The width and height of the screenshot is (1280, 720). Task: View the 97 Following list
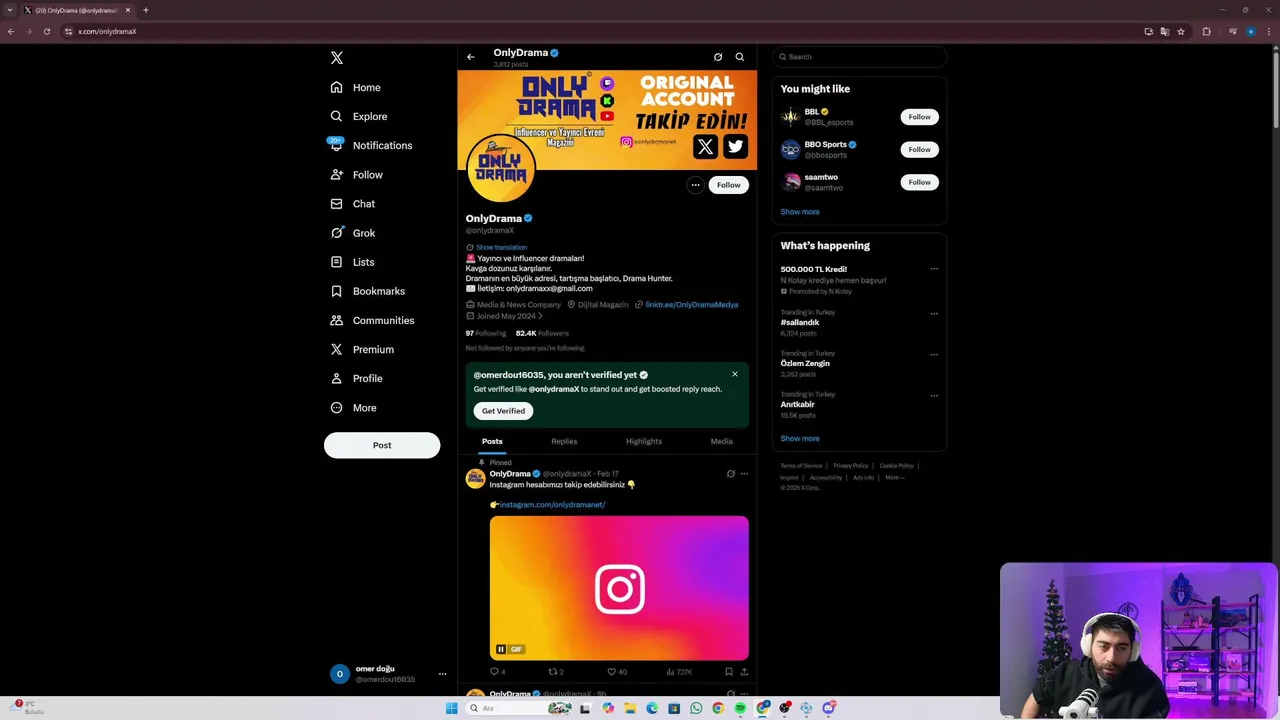[486, 333]
